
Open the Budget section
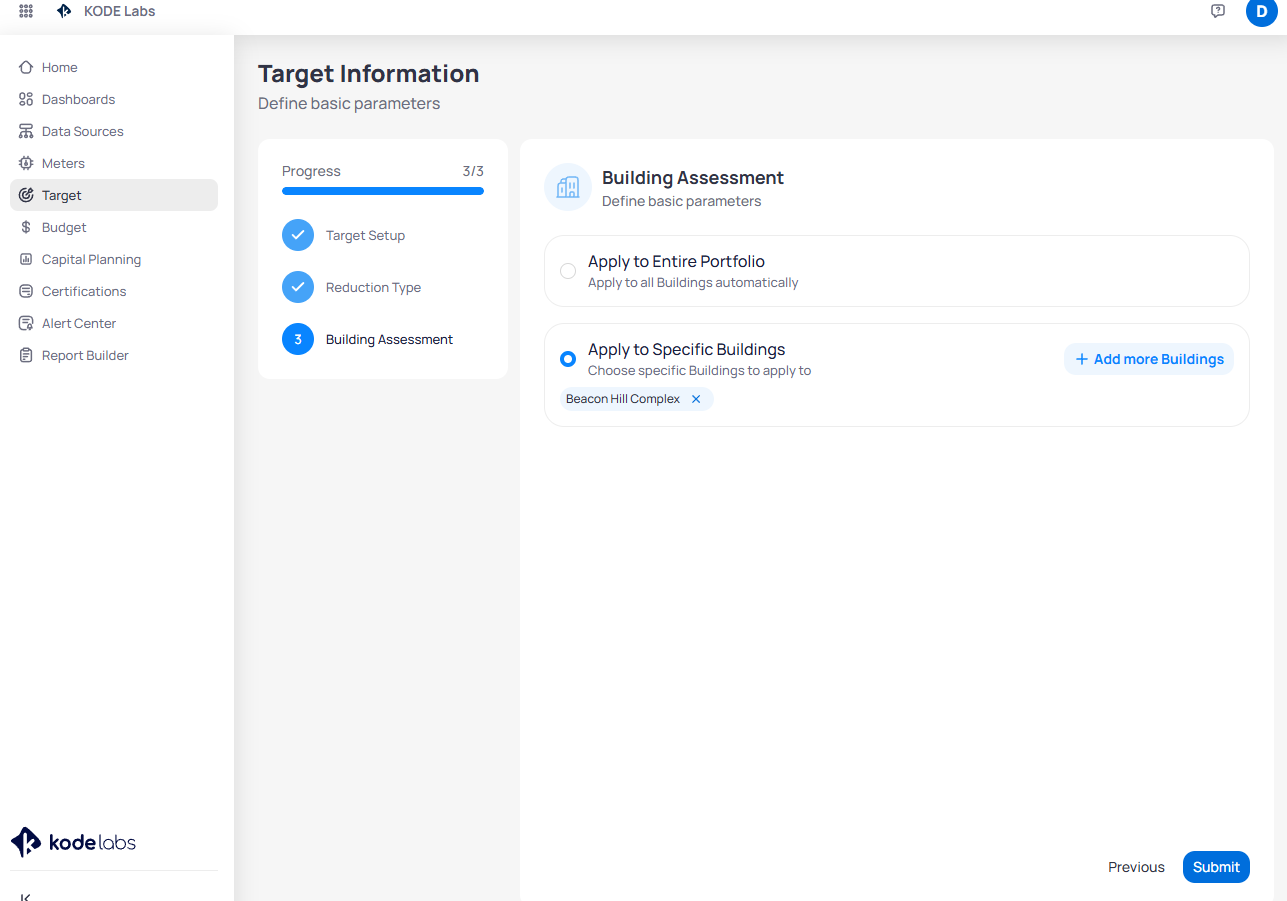(114, 227)
